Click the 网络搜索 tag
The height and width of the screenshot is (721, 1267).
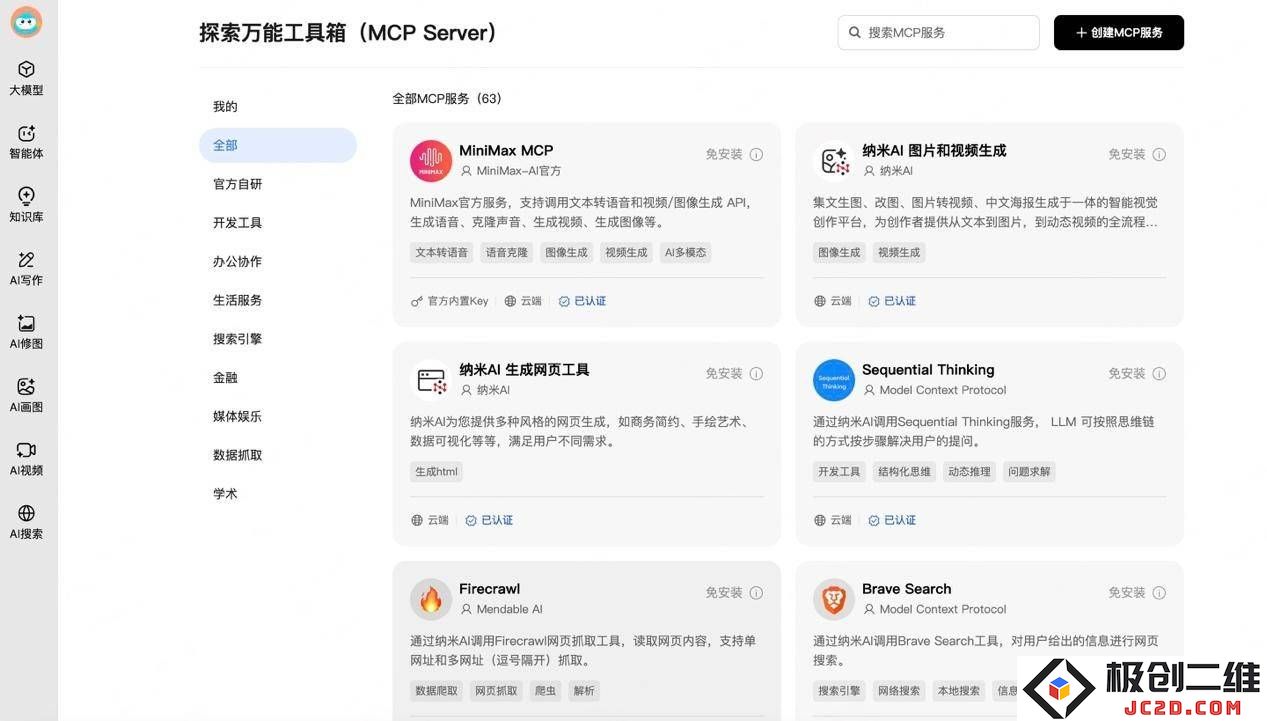pyautogui.click(x=899, y=691)
